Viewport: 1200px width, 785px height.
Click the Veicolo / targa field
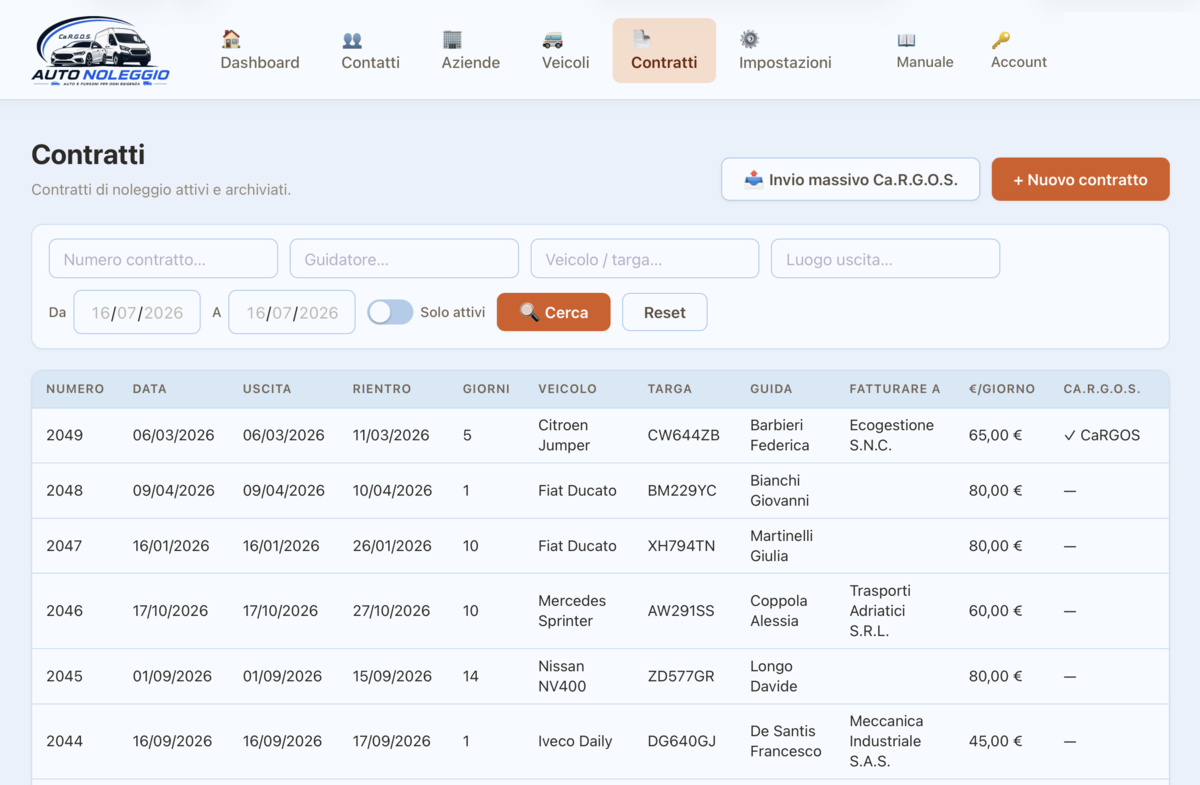click(x=645, y=259)
